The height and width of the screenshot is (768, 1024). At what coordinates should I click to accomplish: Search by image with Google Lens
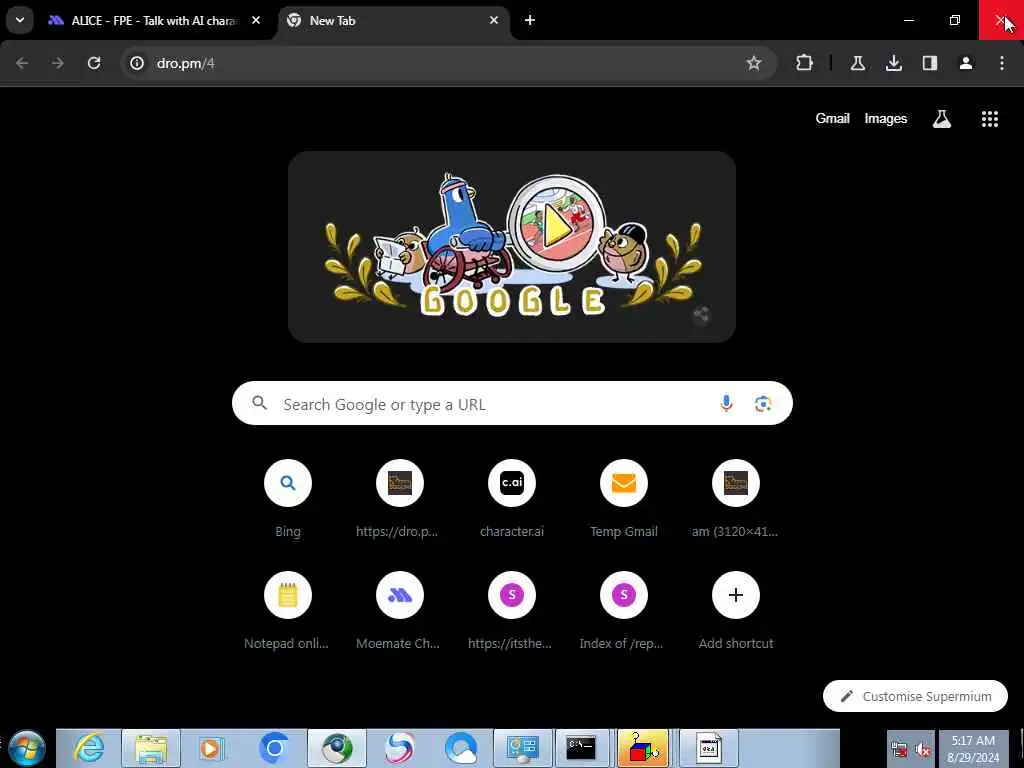tap(763, 404)
